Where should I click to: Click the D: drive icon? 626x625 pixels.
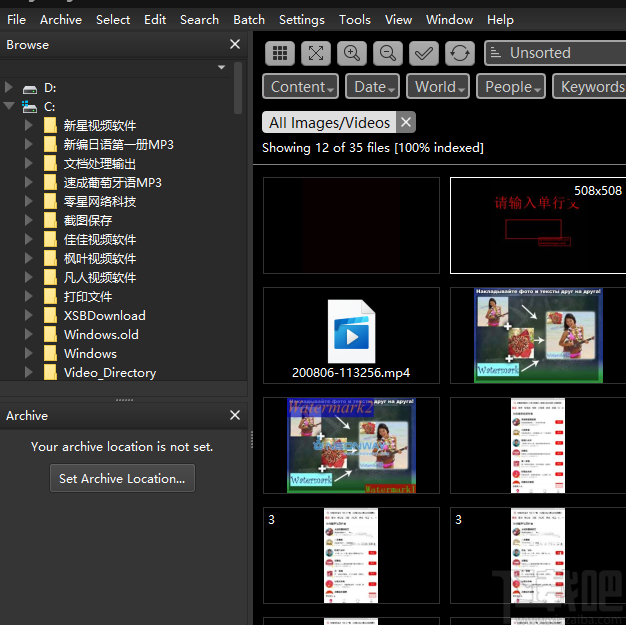(x=30, y=88)
